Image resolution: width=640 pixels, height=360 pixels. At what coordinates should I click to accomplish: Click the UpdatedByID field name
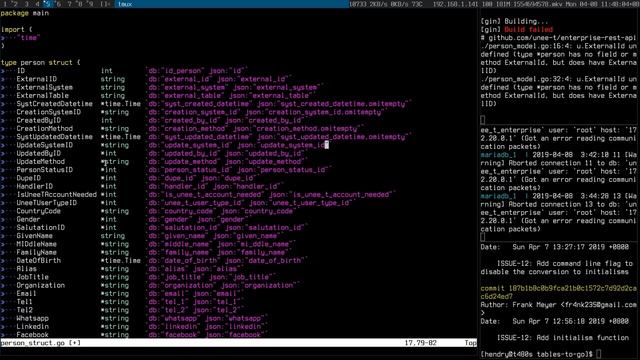[x=38, y=153]
